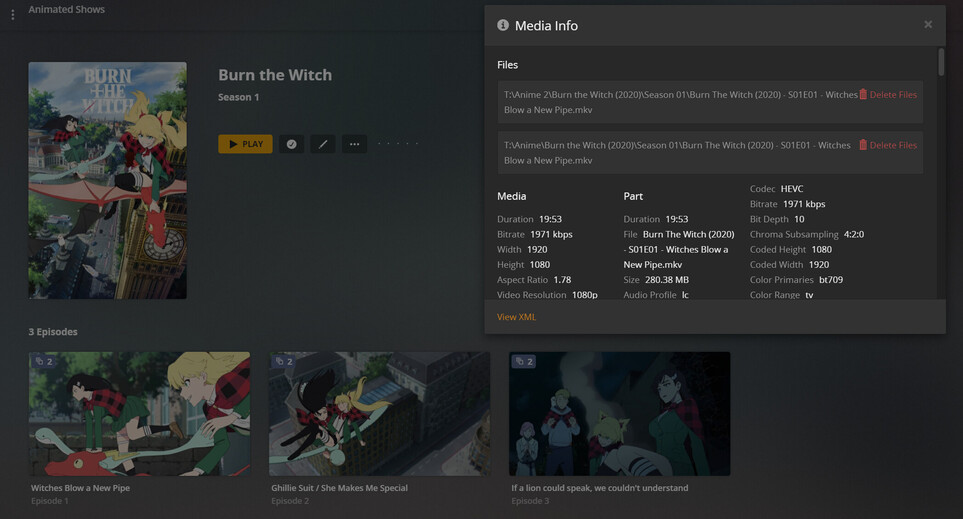Click the Episode 1 label
The width and height of the screenshot is (963, 519).
(x=50, y=501)
